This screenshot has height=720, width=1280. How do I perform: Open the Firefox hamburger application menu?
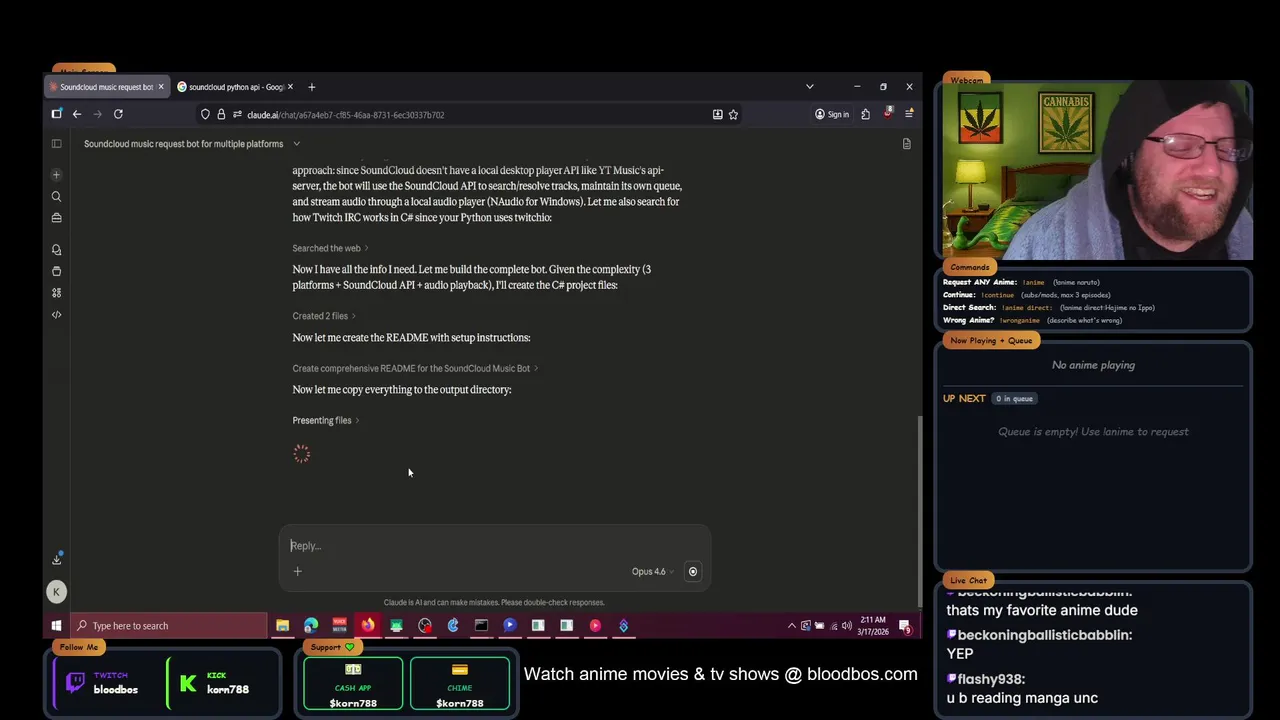coord(908,114)
